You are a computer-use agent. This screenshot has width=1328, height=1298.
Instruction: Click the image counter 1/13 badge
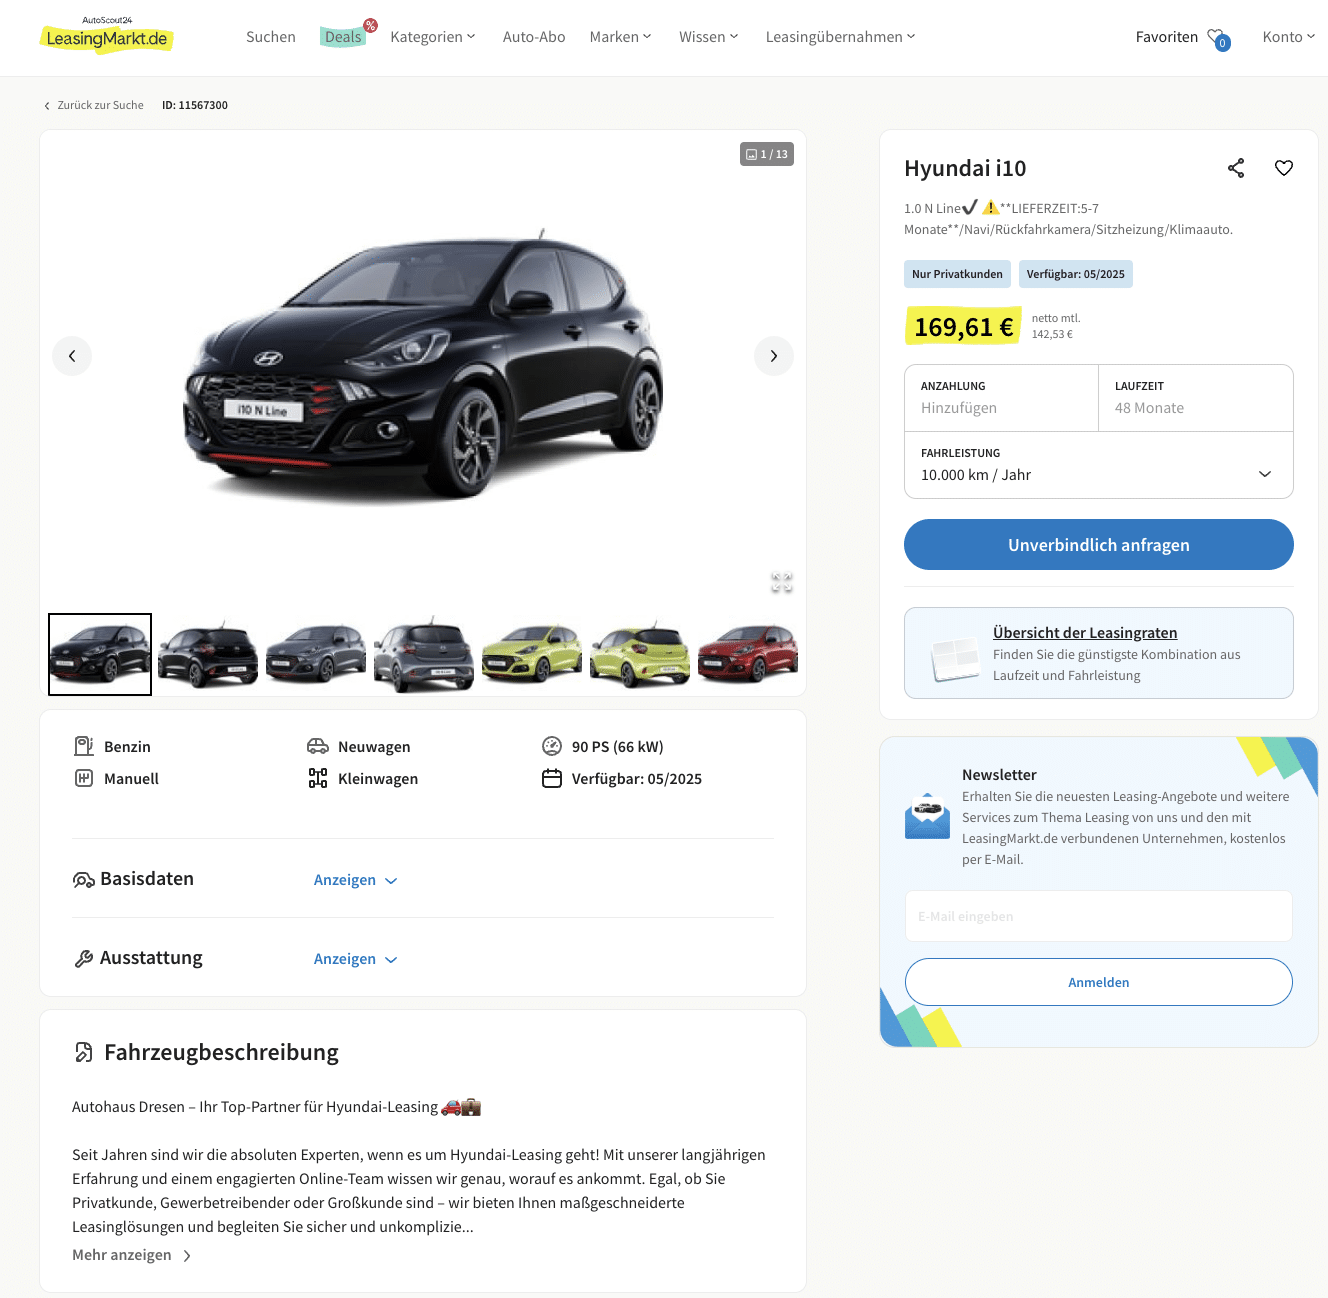767,154
